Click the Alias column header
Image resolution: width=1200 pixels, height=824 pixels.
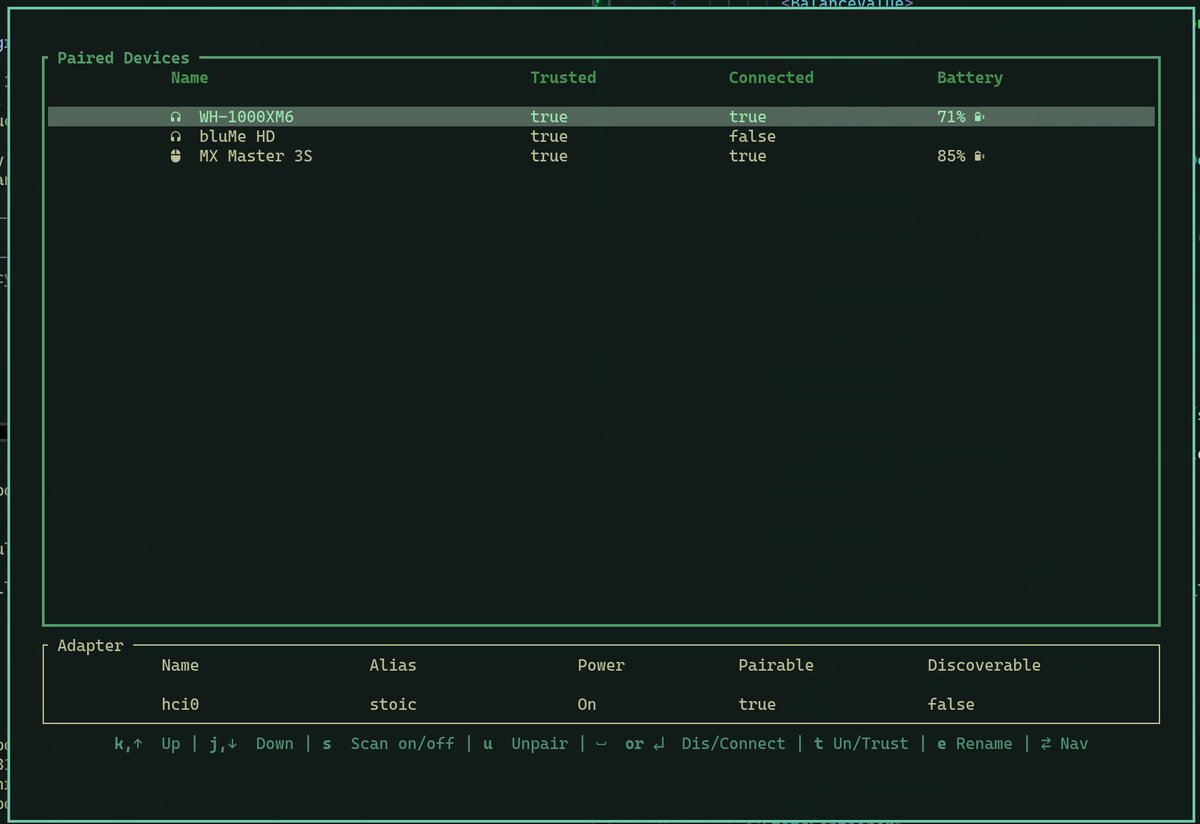click(x=393, y=665)
